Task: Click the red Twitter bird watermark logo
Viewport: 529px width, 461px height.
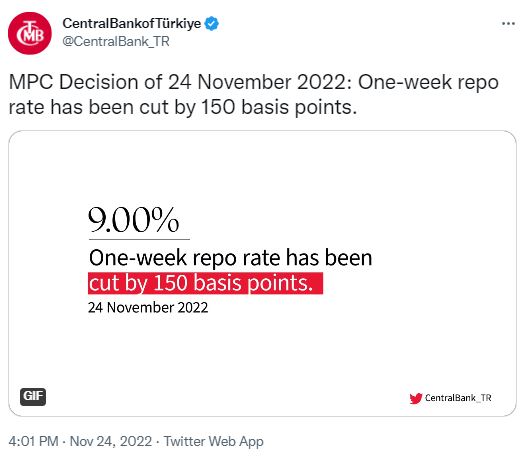Action: click(415, 398)
